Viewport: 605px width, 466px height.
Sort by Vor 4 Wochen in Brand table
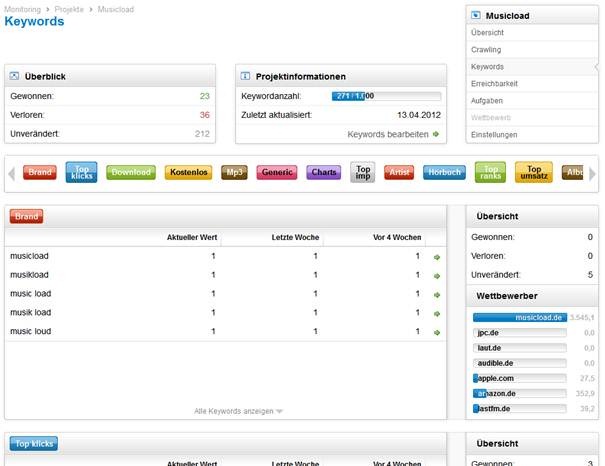[397, 237]
